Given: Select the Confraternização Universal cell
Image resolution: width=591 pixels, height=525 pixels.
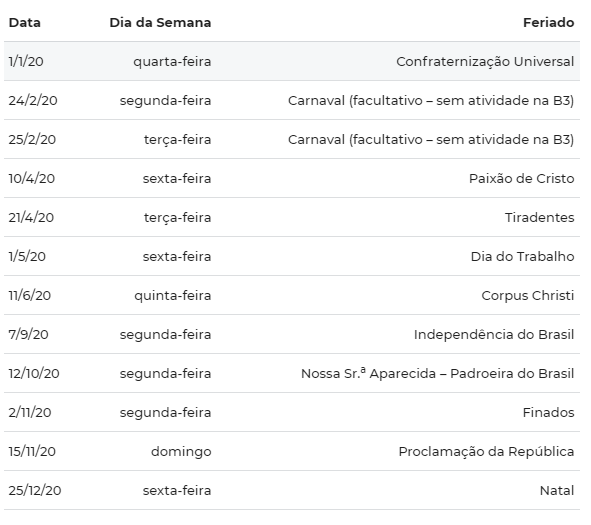Looking at the screenshot, I should pos(485,61).
